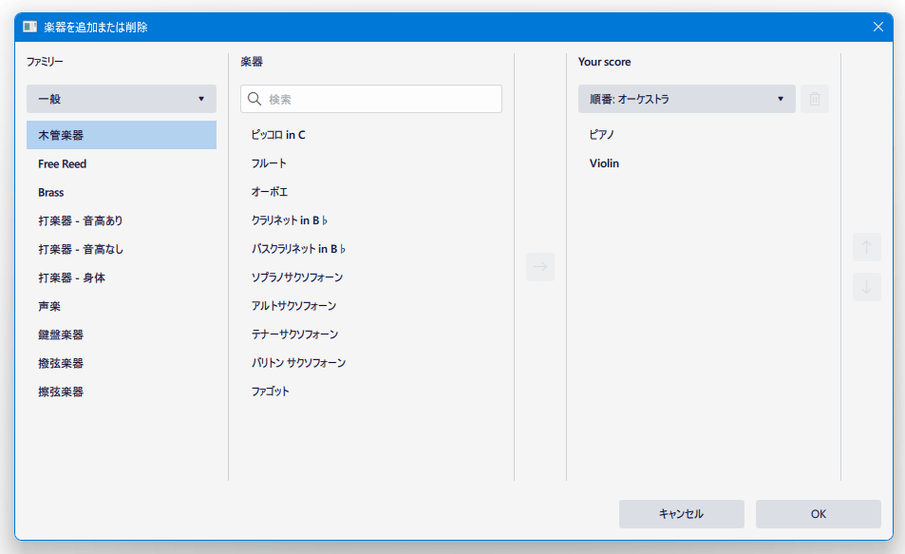
Task: Click the trash delete instrument icon
Action: point(814,99)
